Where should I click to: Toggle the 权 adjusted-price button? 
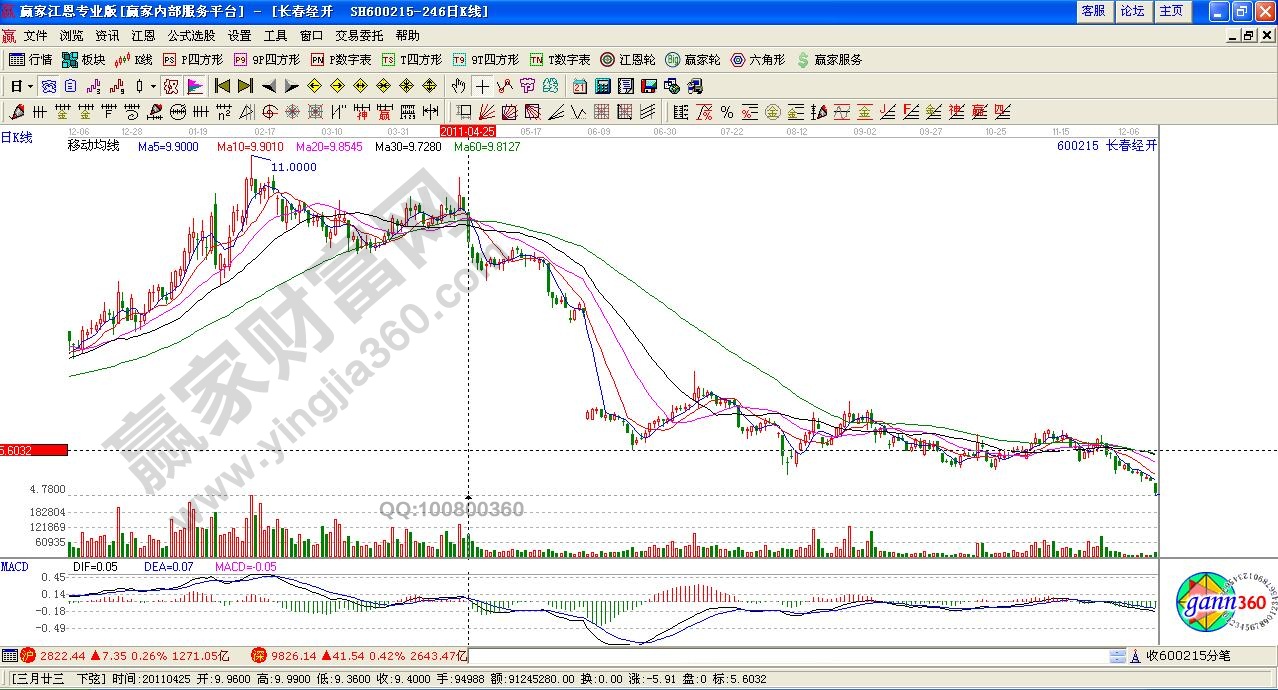click(171, 86)
